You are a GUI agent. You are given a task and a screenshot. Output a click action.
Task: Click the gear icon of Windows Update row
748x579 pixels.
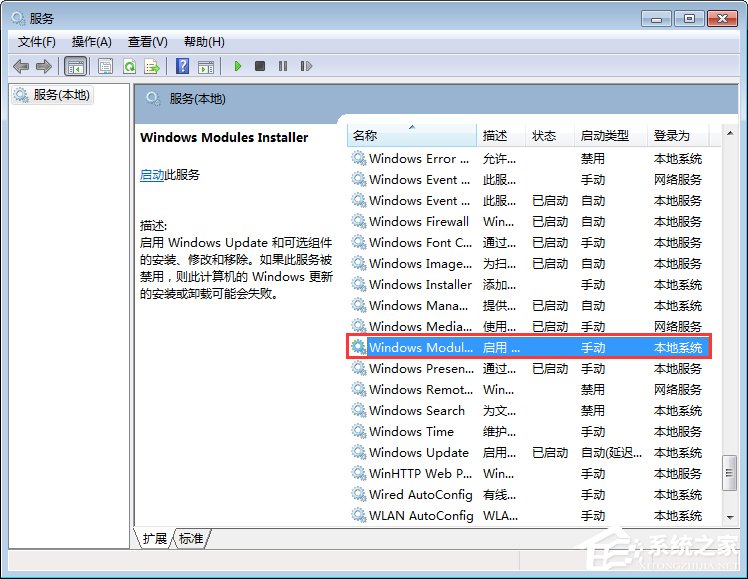358,452
